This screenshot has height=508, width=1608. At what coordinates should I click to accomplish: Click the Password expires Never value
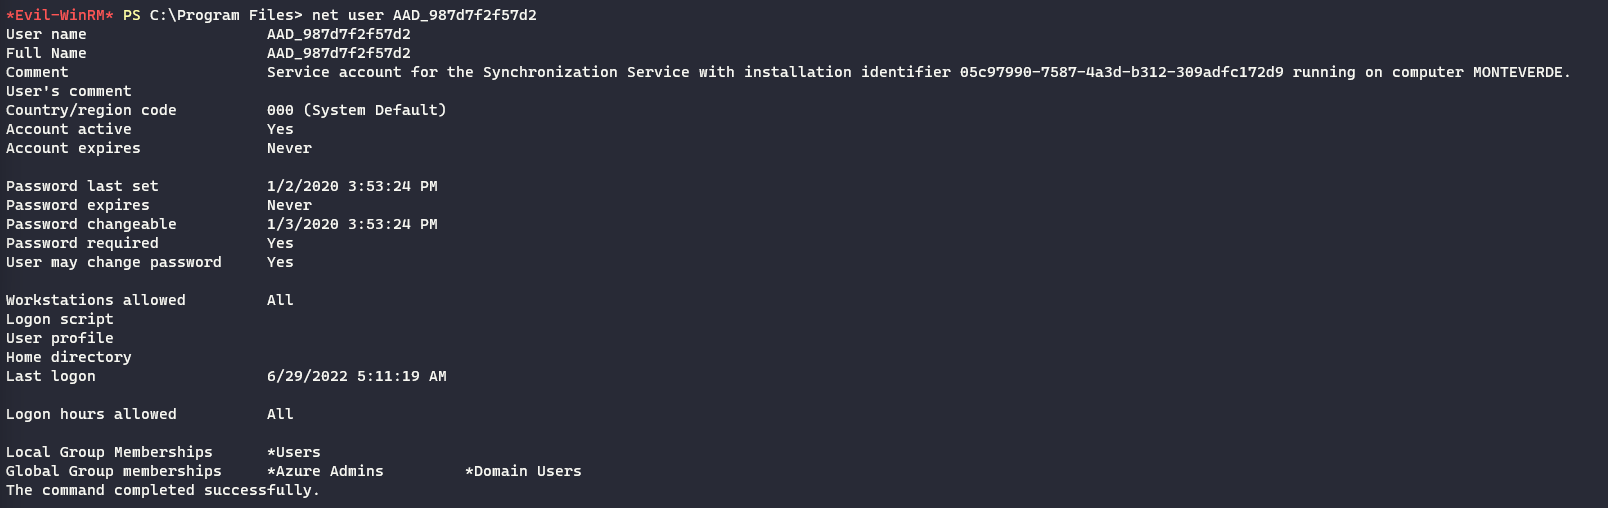coord(289,205)
